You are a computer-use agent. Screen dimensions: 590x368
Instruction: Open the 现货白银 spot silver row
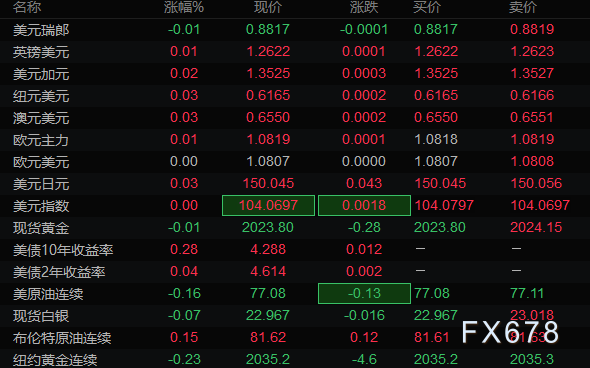(x=295, y=316)
